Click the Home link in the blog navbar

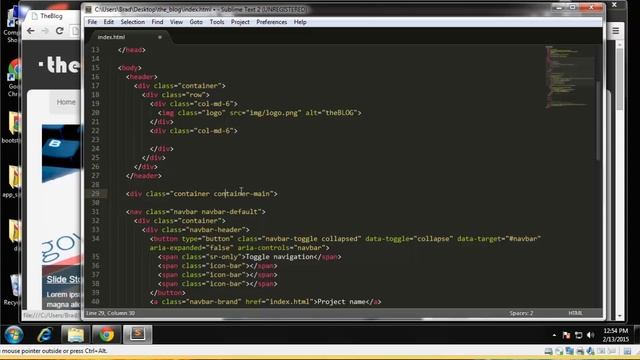click(x=66, y=102)
